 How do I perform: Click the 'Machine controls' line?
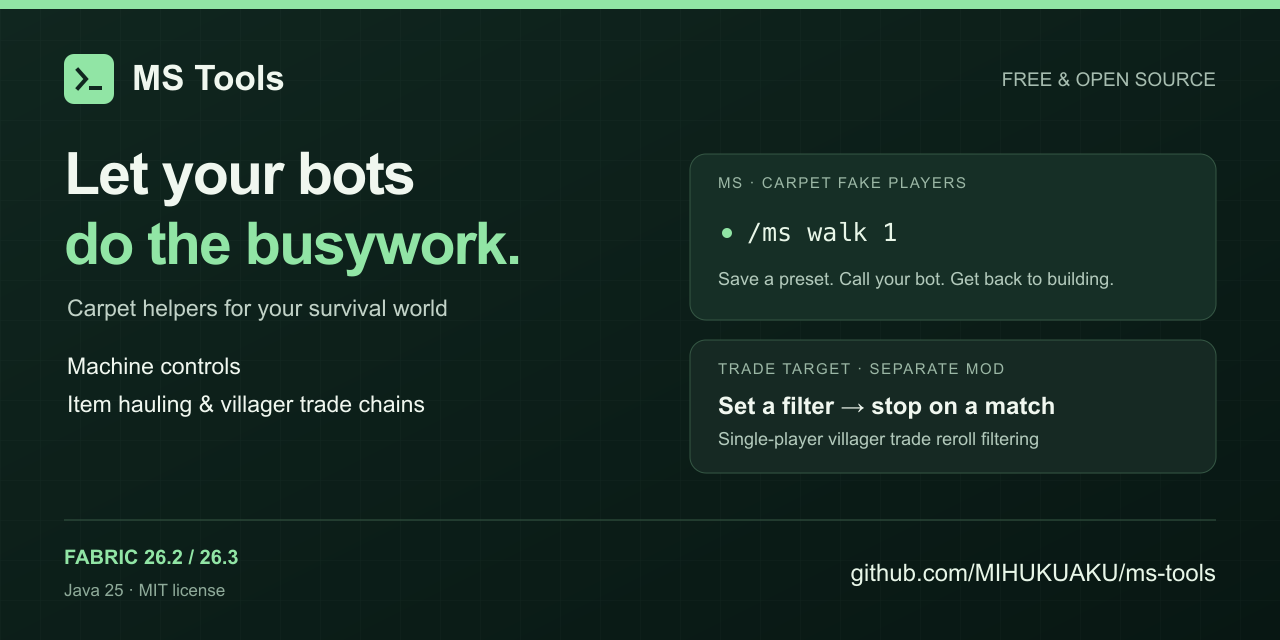coord(154,366)
